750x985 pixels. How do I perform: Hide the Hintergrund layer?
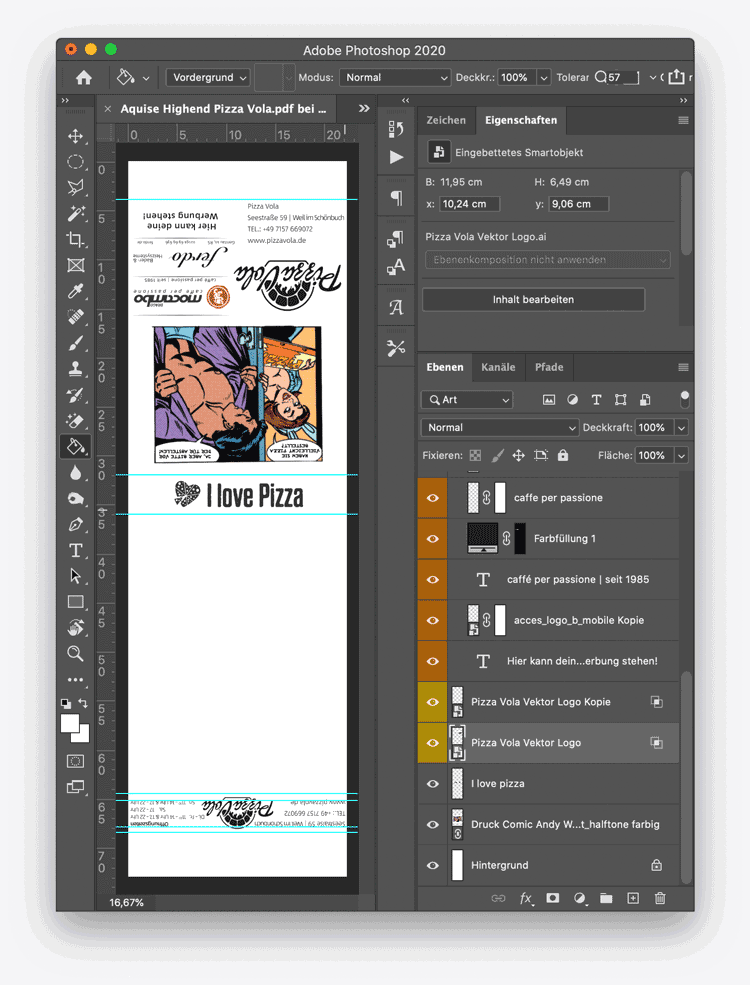[x=433, y=865]
